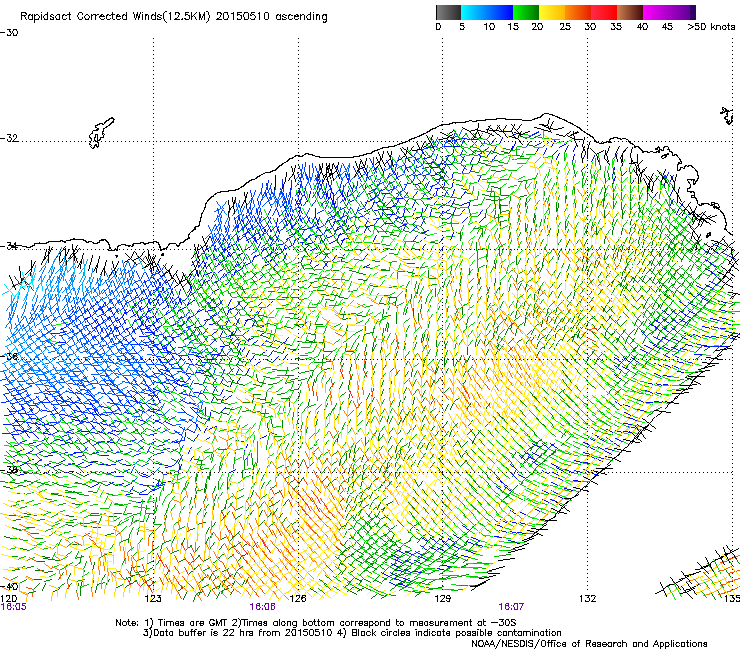Click the latitude label '-30'
The height and width of the screenshot is (650, 740).
click(x=9, y=33)
